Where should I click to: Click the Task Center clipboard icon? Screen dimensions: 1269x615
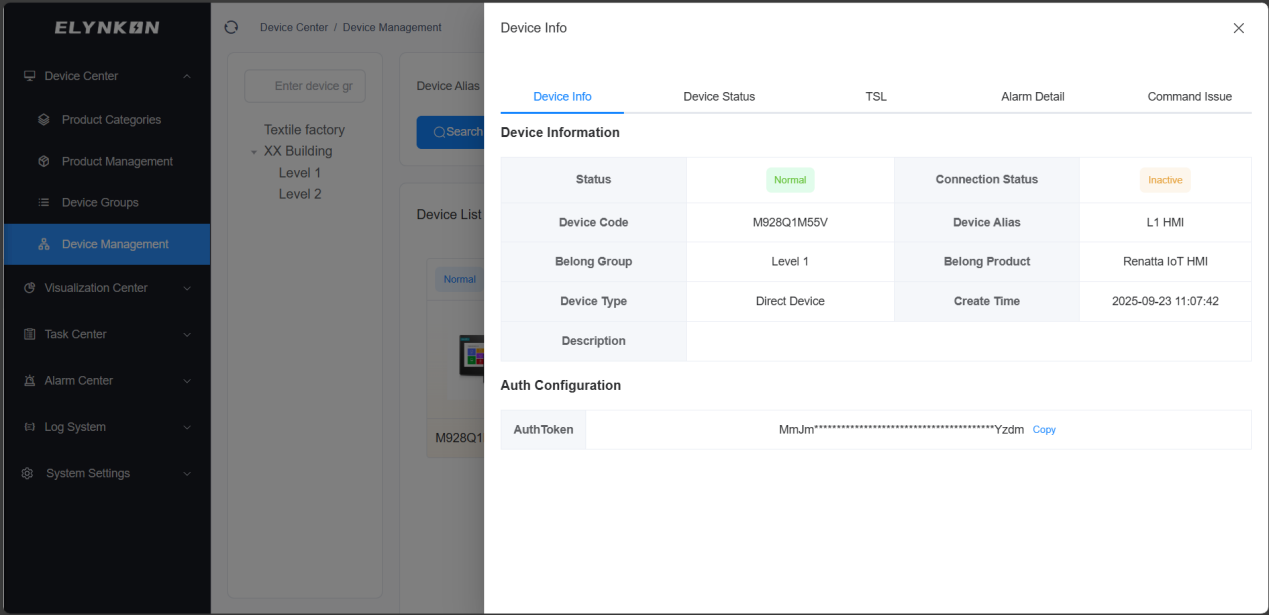[x=30, y=334]
